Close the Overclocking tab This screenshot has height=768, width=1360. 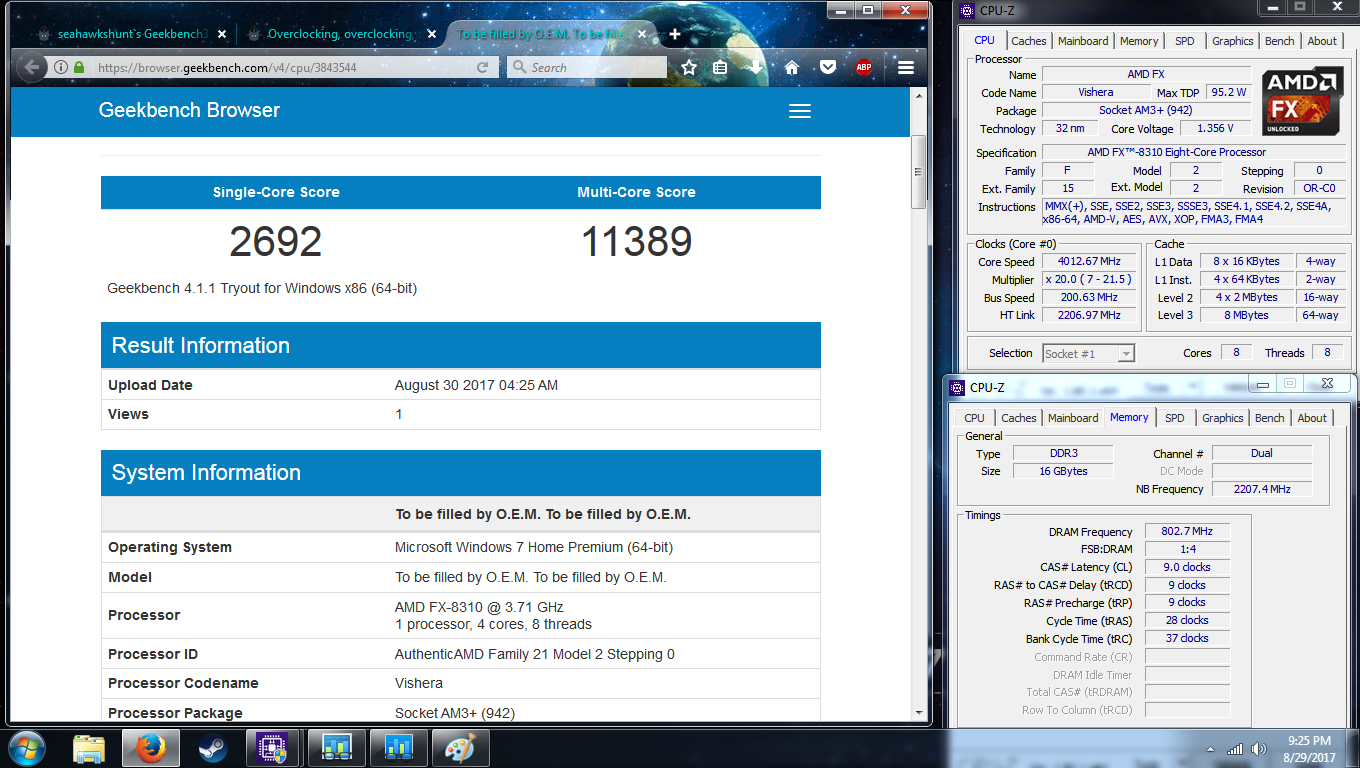(x=432, y=34)
